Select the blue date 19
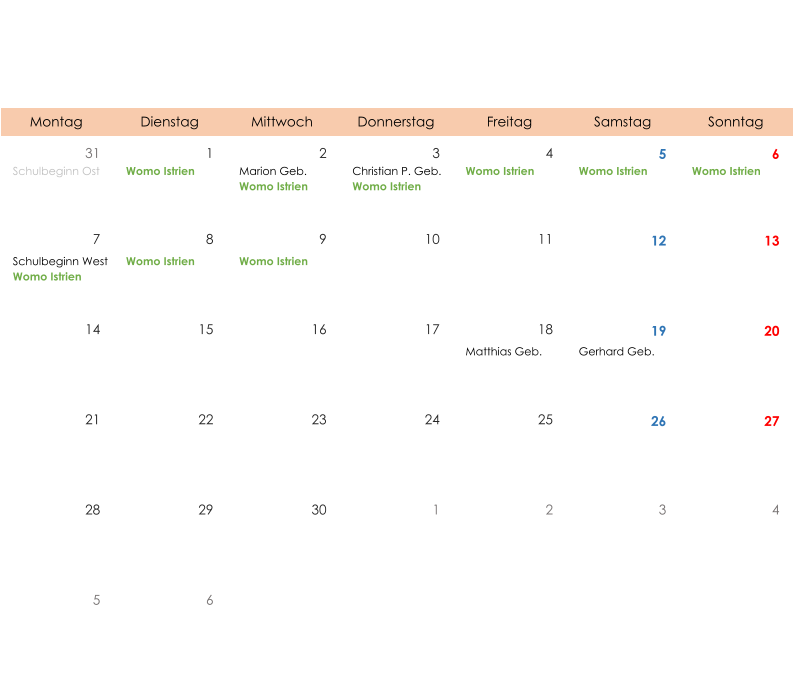The width and height of the screenshot is (794, 678). tap(658, 331)
